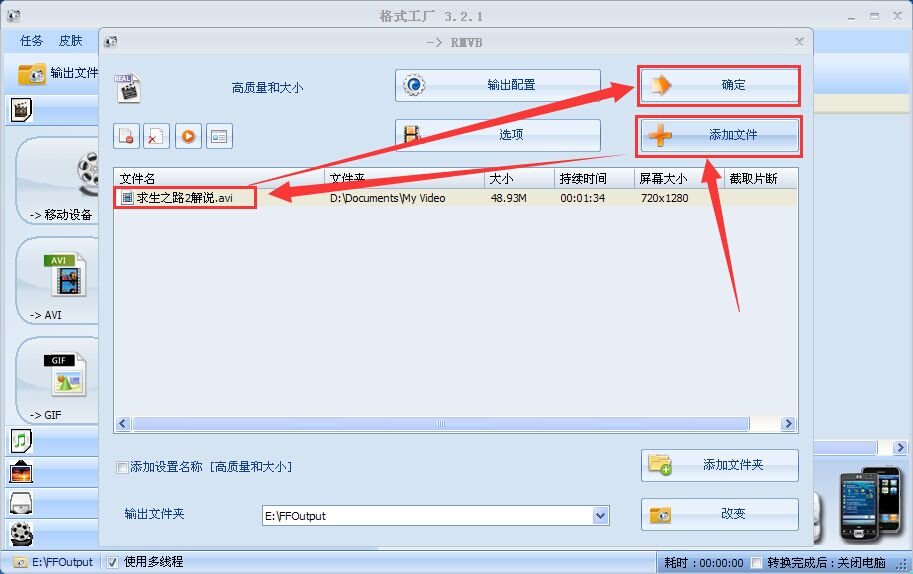Image resolution: width=913 pixels, height=574 pixels.
Task: Open the ROM device/DVD category icon
Action: coord(22,502)
